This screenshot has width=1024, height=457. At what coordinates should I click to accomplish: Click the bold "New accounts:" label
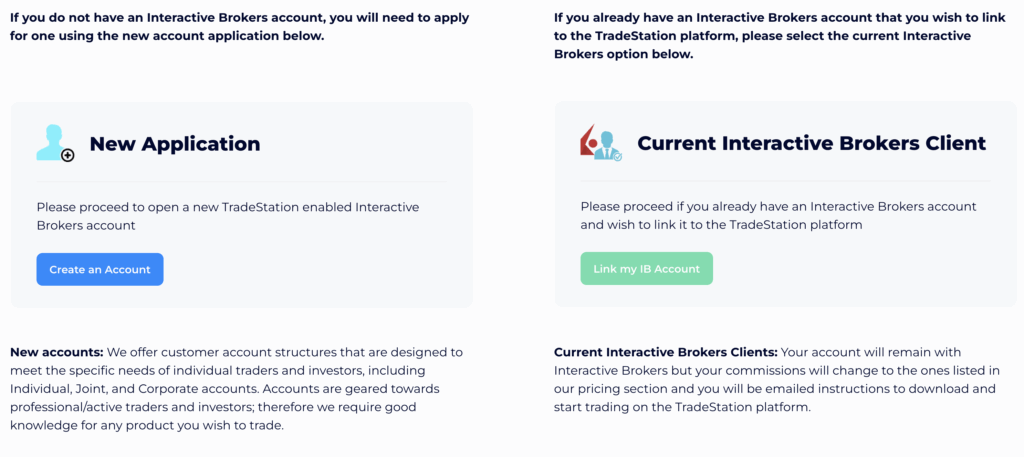(56, 352)
